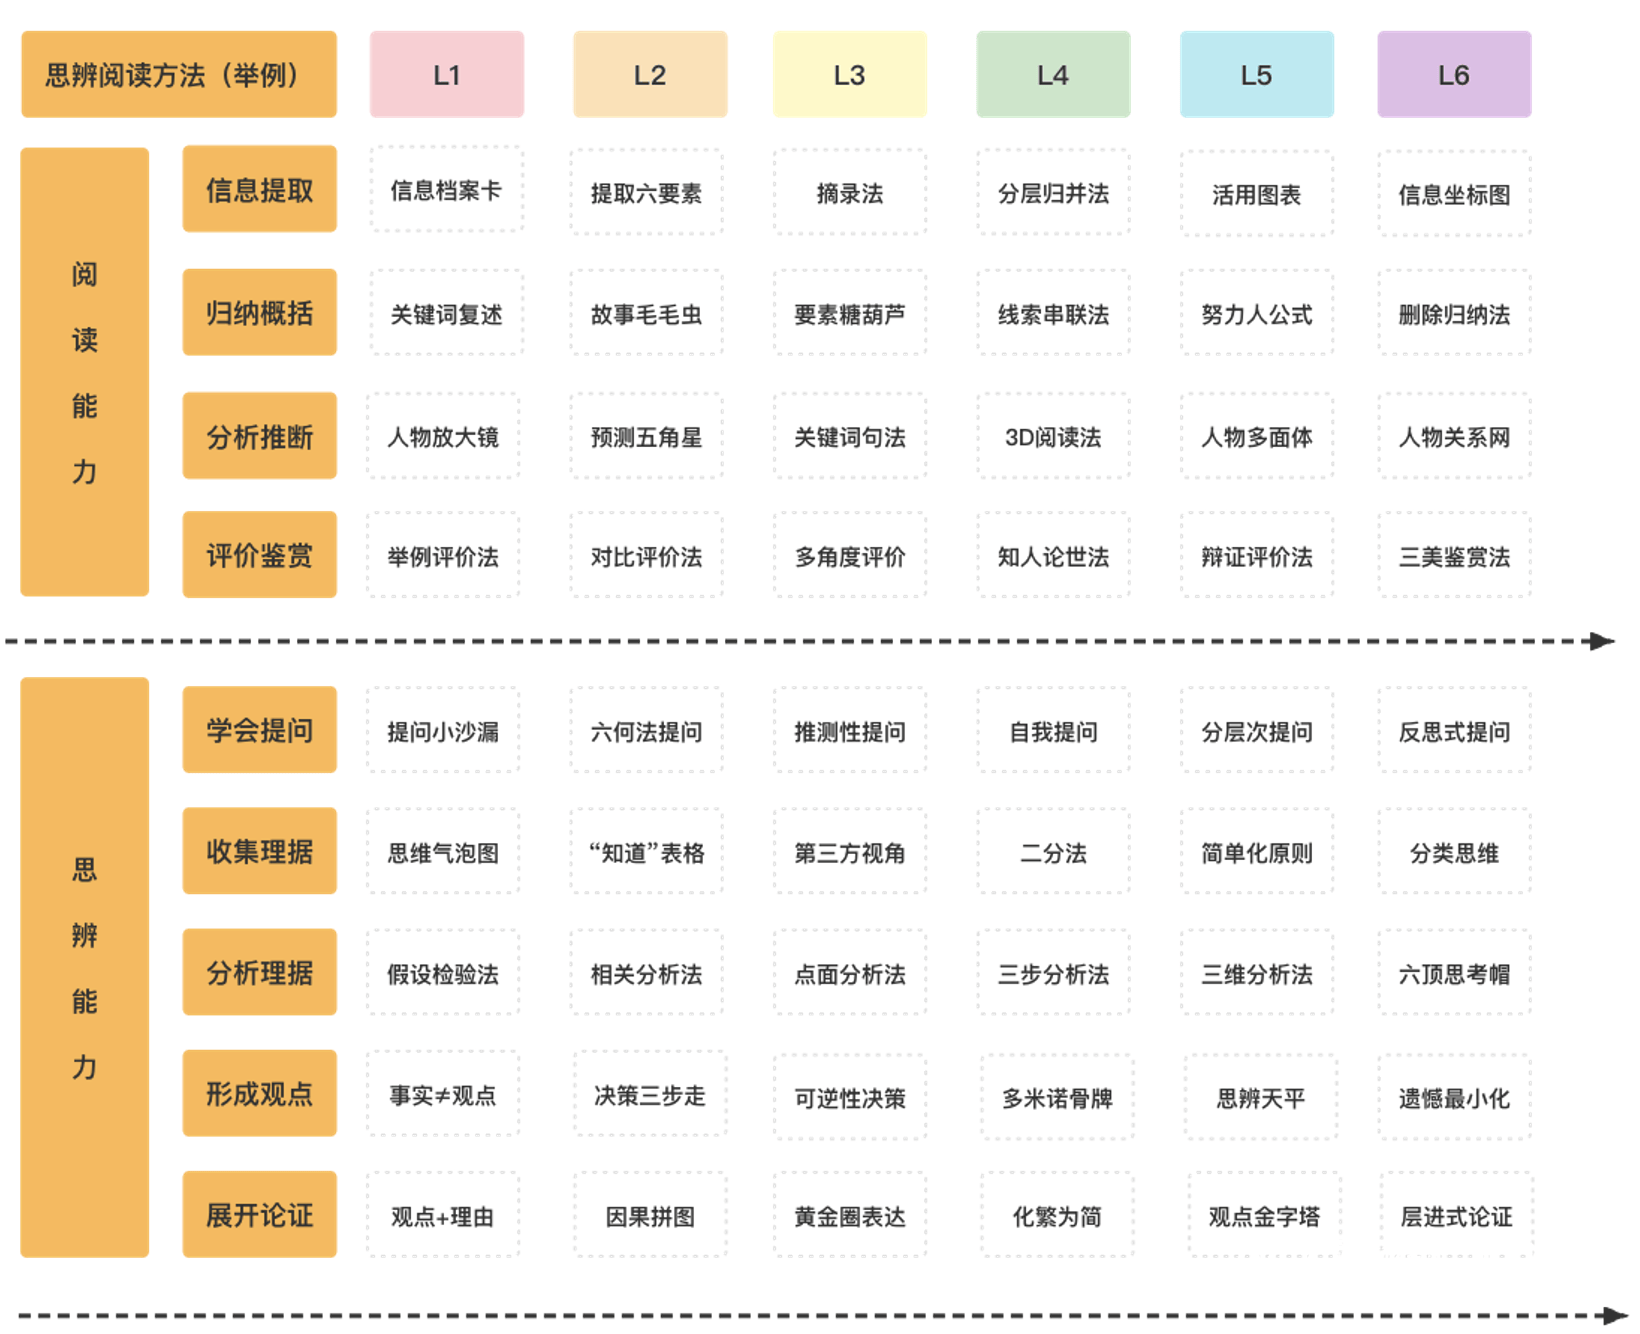Select the 事实≠观点 cell

443,1094
